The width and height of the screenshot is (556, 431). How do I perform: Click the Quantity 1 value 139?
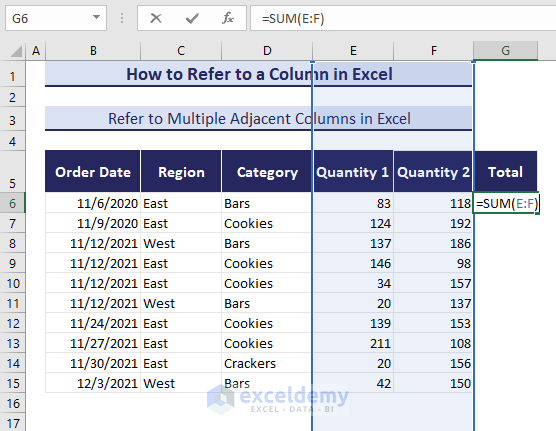click(x=353, y=323)
